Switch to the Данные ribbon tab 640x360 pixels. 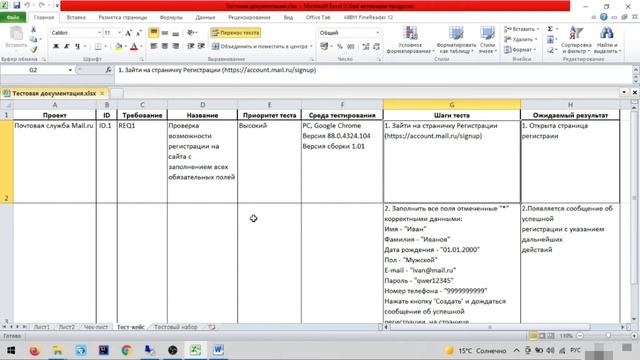(x=205, y=18)
